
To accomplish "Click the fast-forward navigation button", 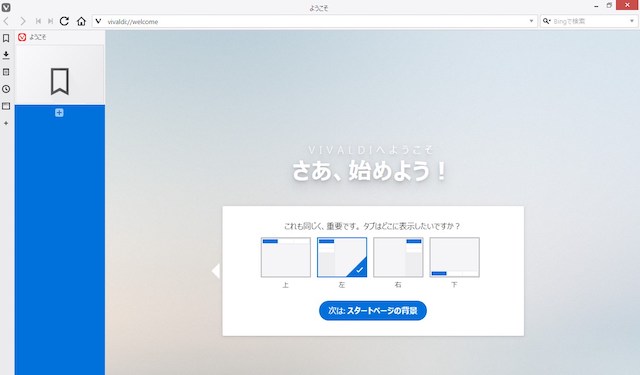I will [50, 21].
